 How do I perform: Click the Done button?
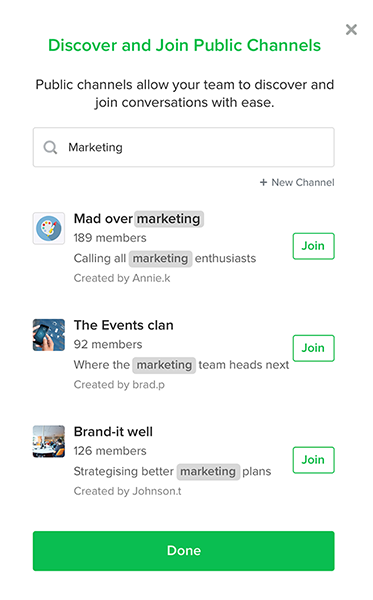184,551
